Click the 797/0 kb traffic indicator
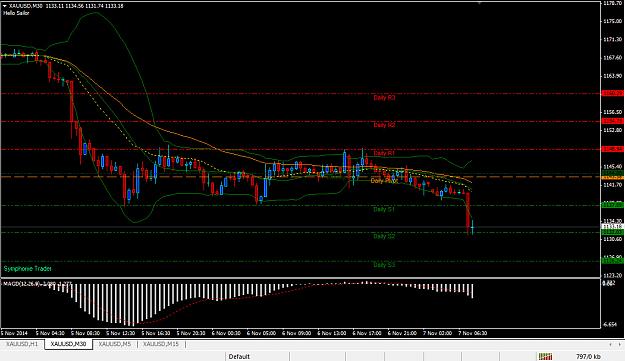Image resolution: width=625 pixels, height=361 pixels. click(x=588, y=356)
